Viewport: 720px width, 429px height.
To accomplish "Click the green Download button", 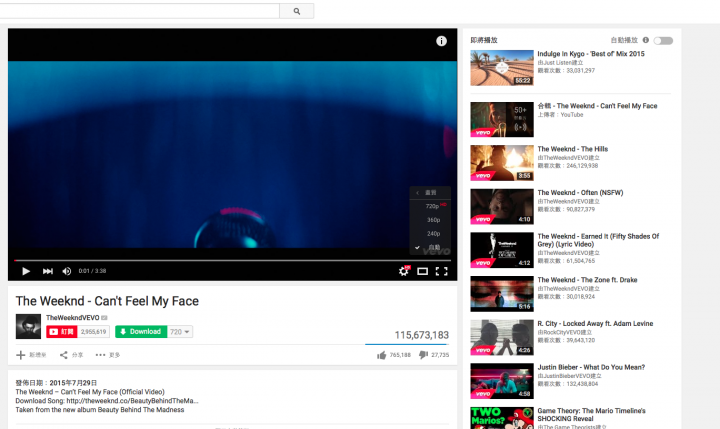I will (x=141, y=332).
